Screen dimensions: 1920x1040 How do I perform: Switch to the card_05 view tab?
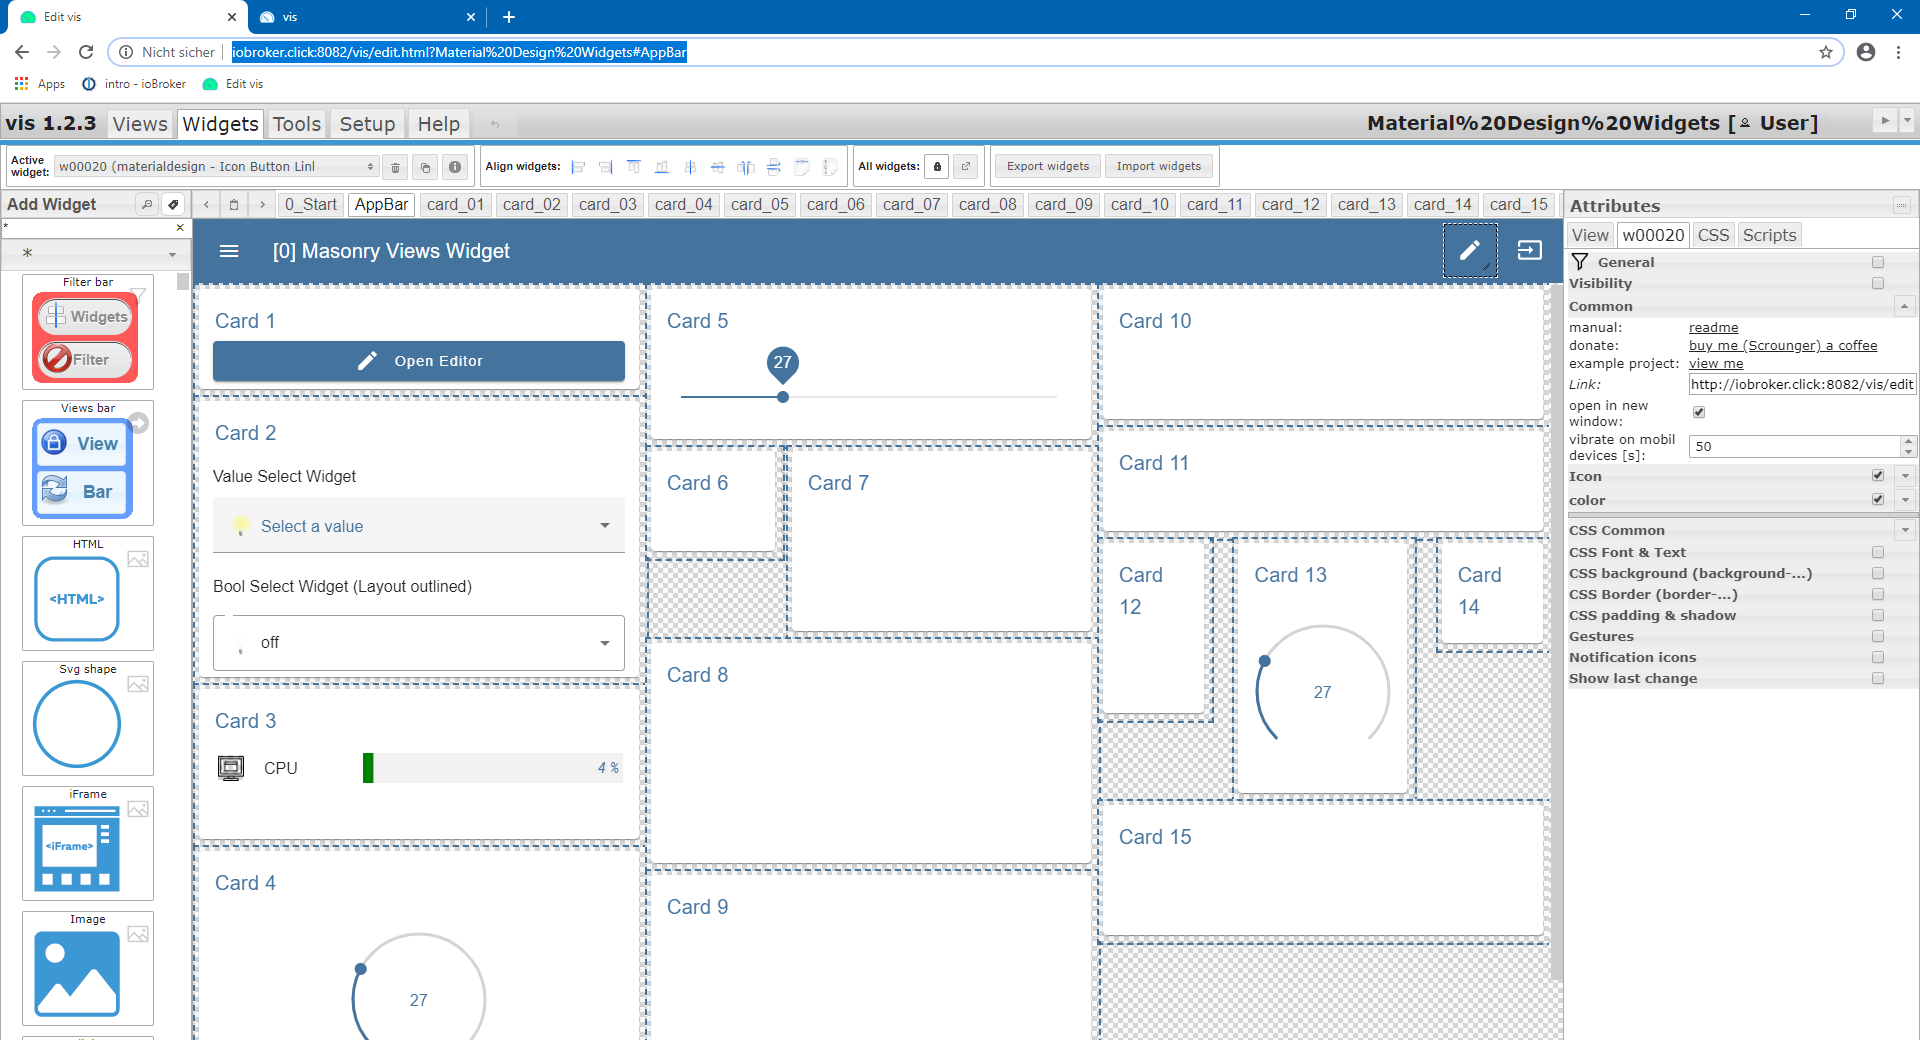point(760,204)
